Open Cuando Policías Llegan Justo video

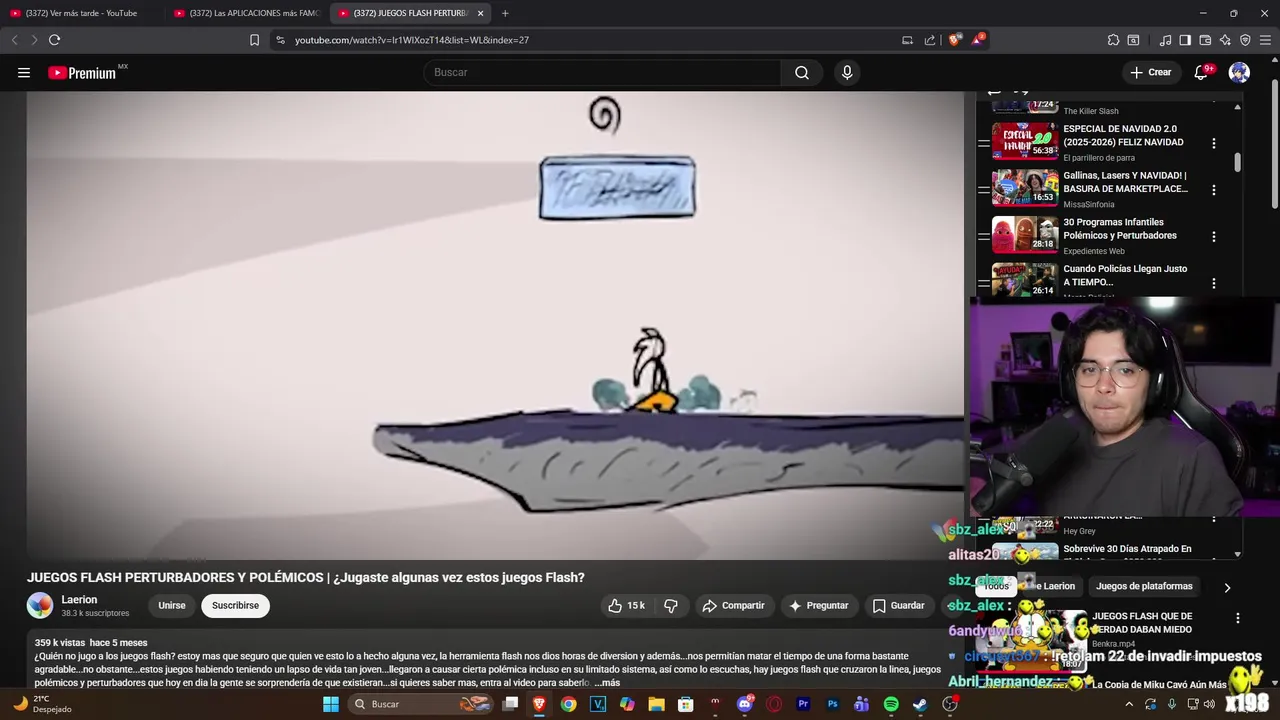pyautogui.click(x=1125, y=275)
